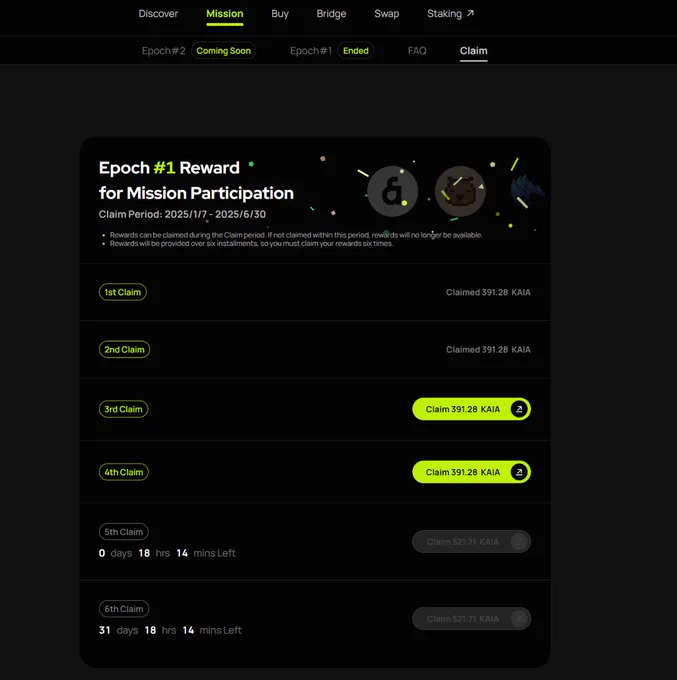Click the 6th Claim 31 days countdown

pos(170,630)
